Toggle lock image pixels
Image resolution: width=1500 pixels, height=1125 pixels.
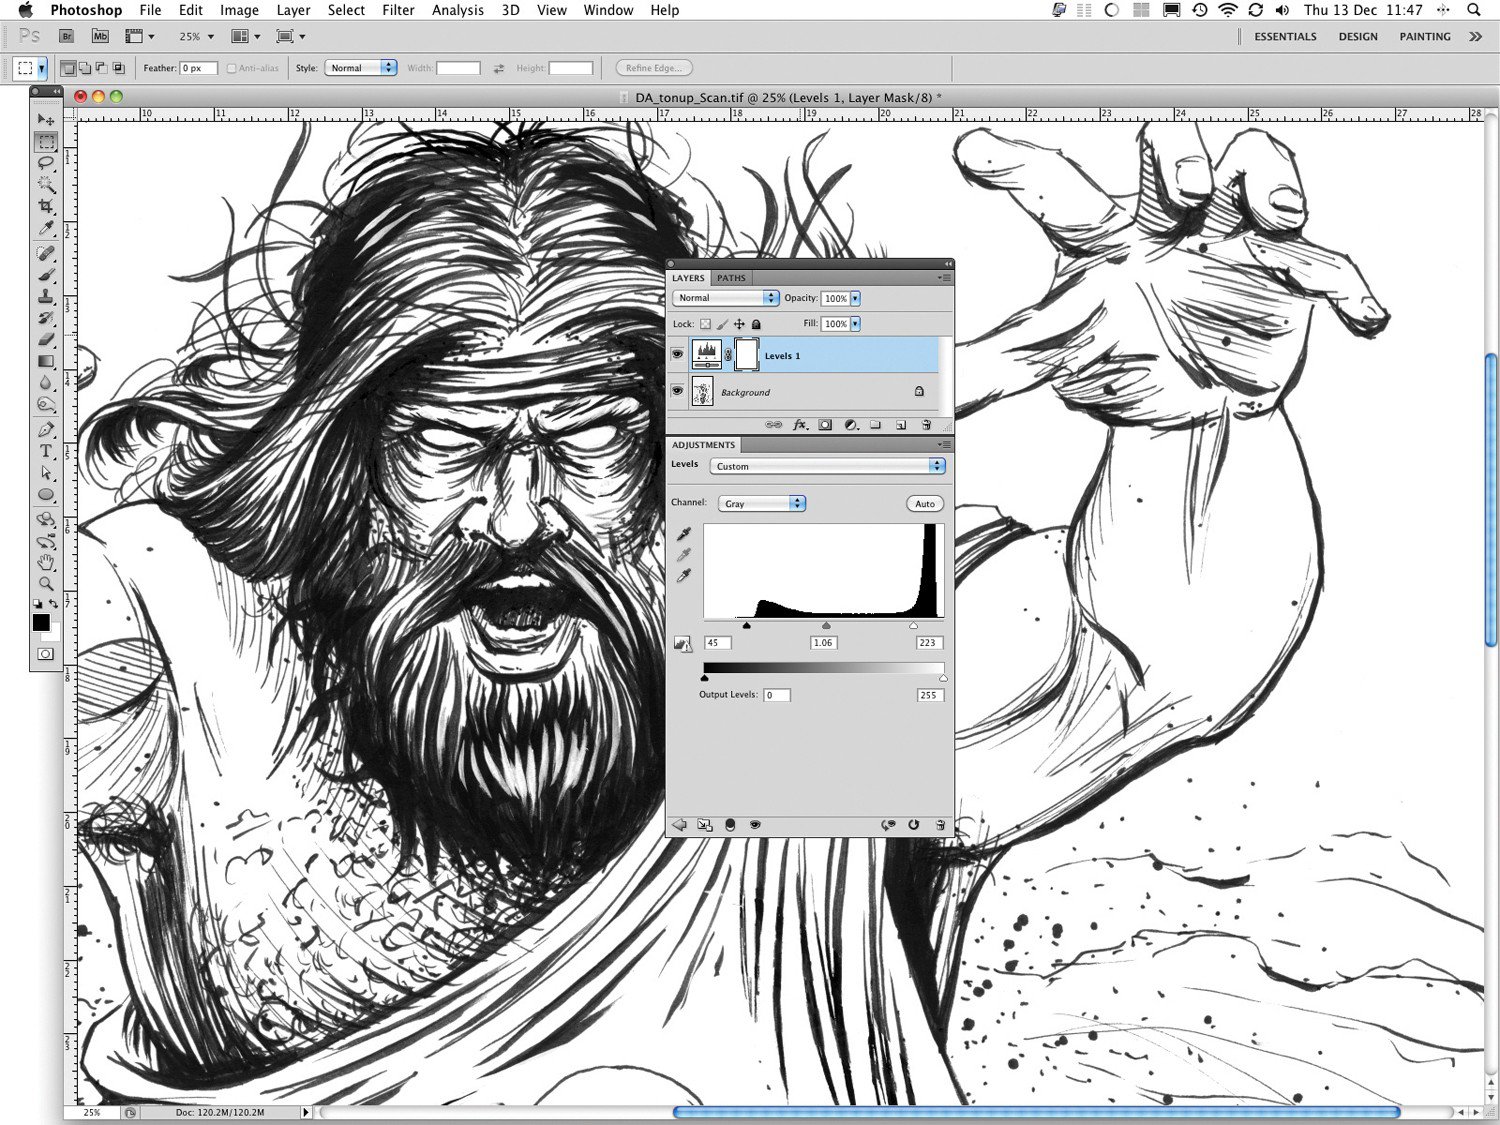tap(722, 324)
